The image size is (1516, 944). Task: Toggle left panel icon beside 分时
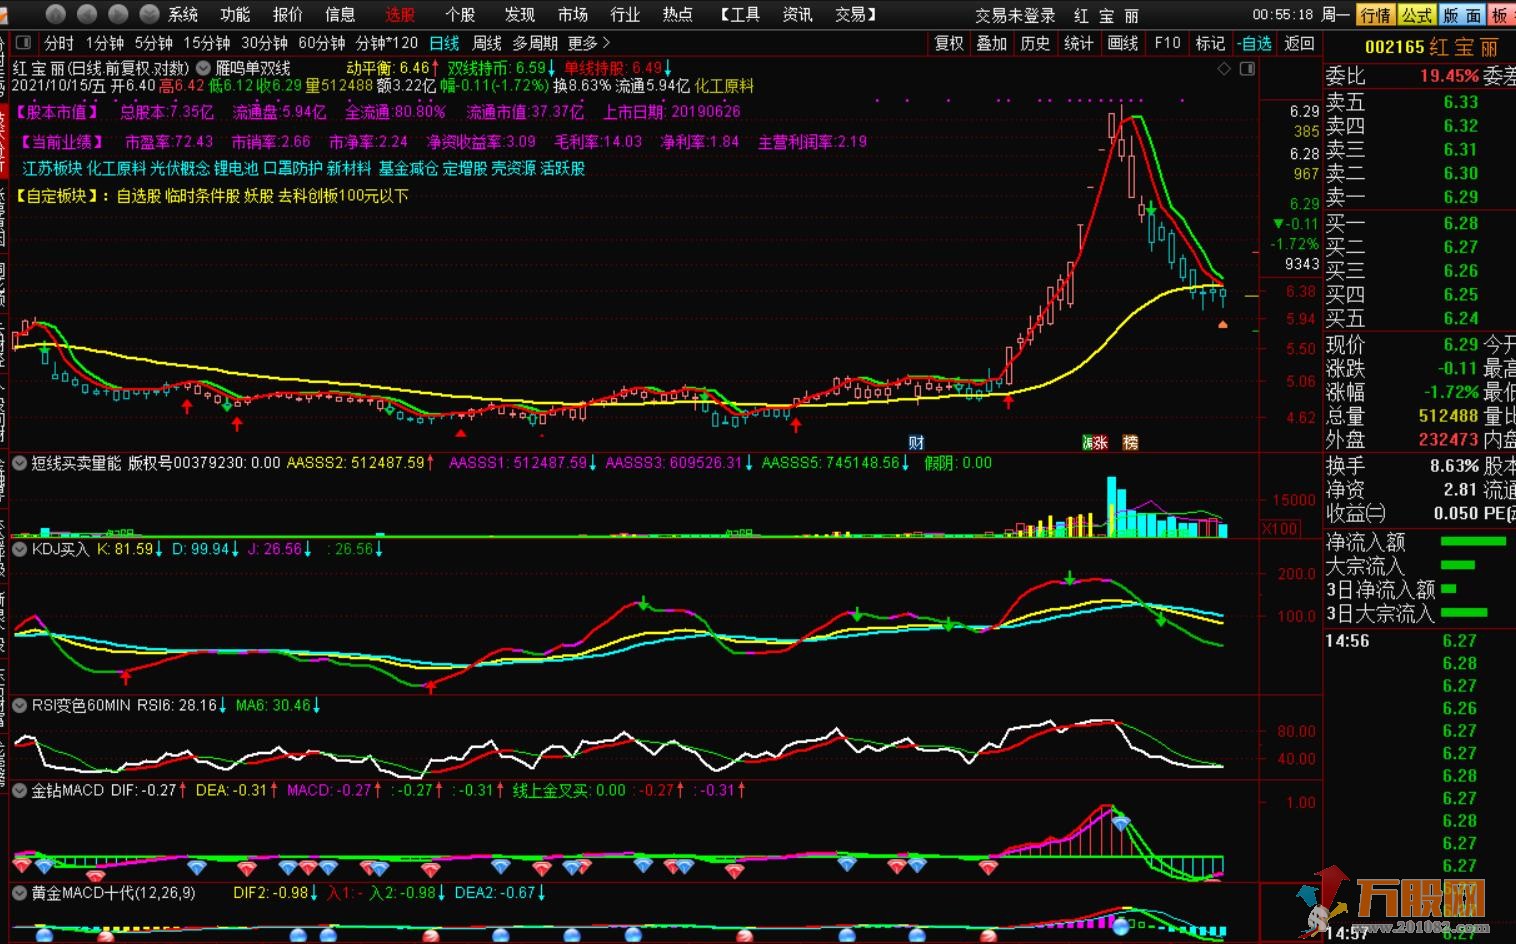tap(23, 43)
